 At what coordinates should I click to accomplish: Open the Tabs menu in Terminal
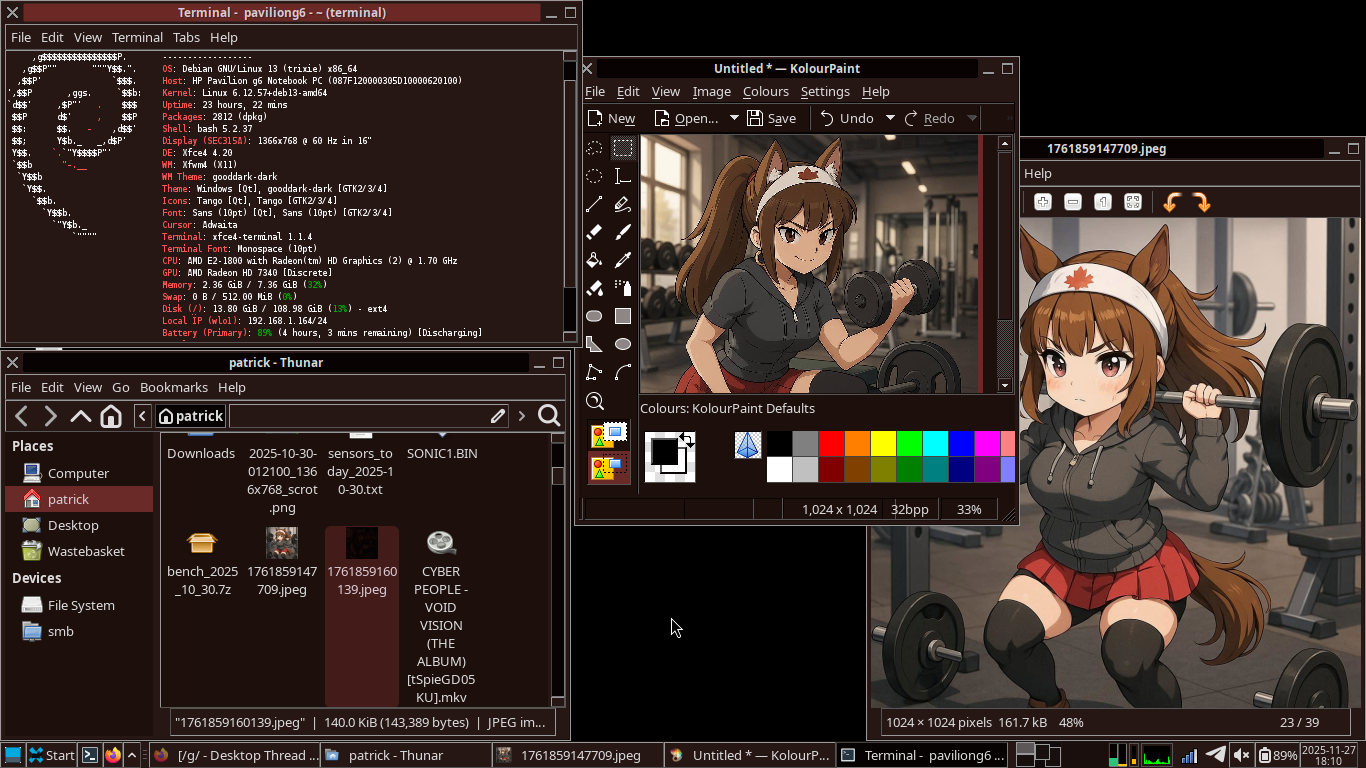tap(186, 37)
